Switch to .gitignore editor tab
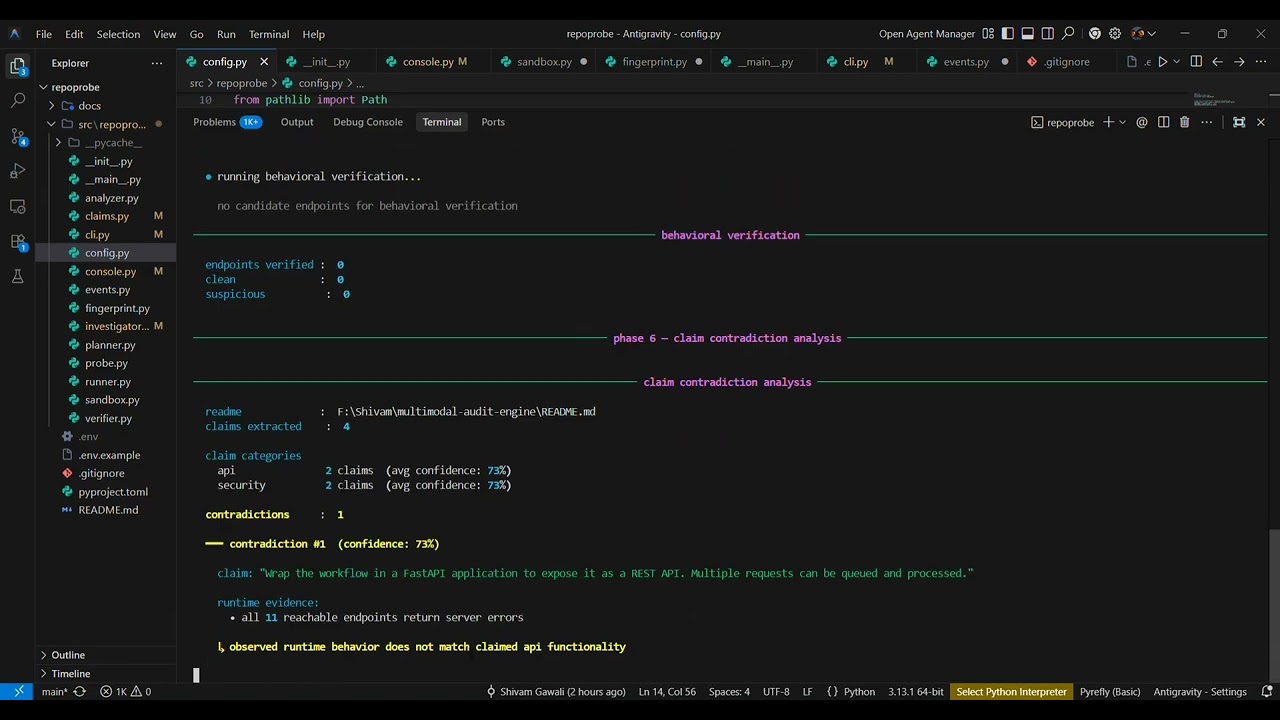The width and height of the screenshot is (1280, 720). coord(1066,62)
